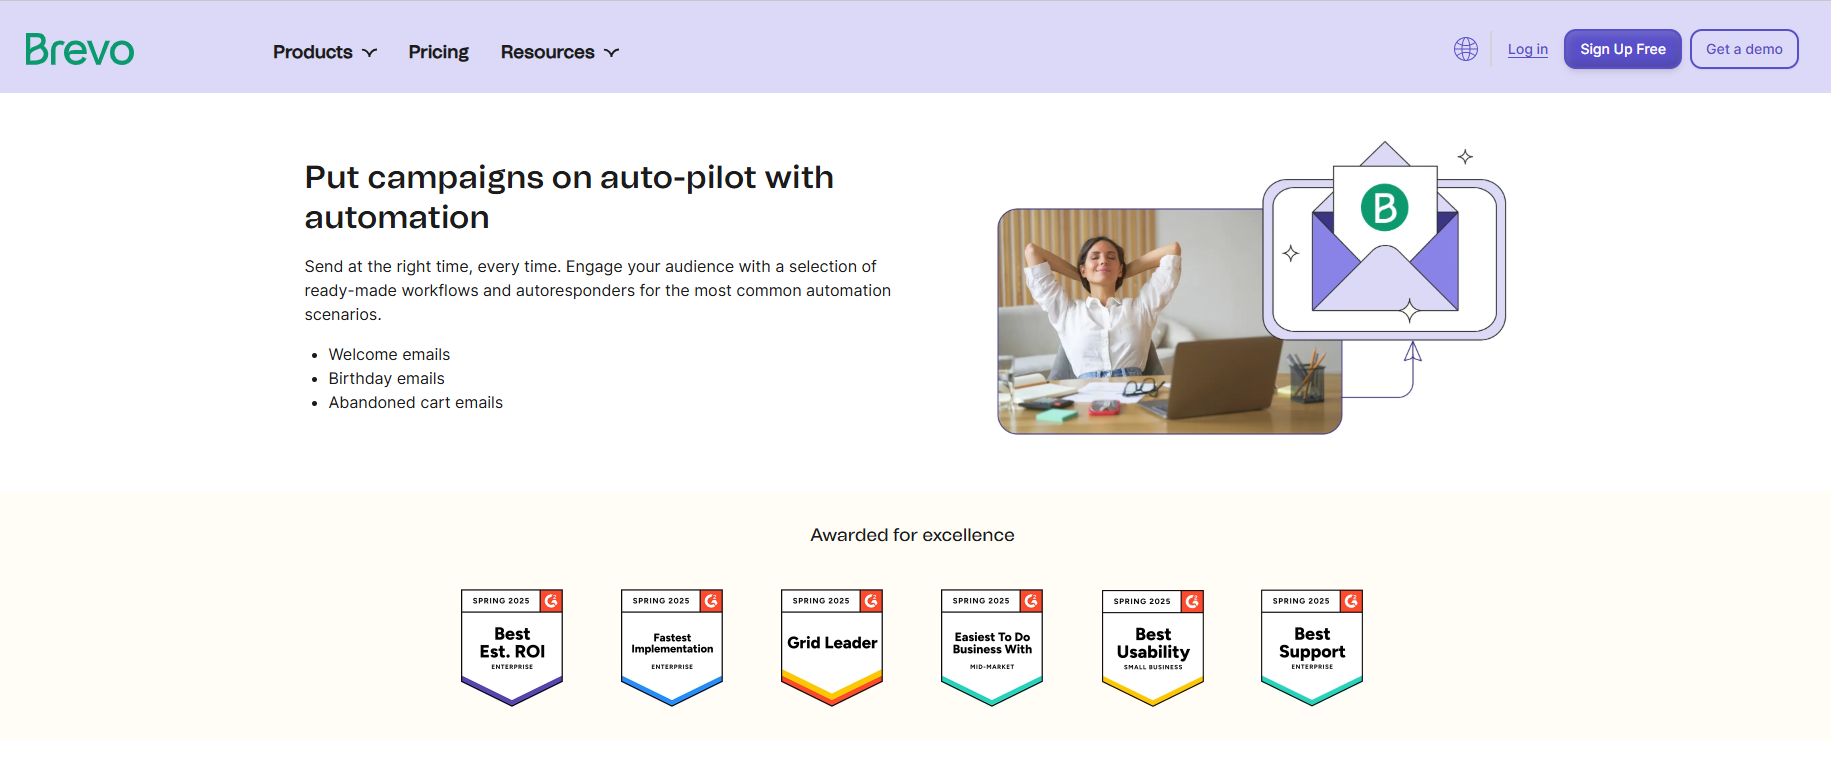The width and height of the screenshot is (1831, 780).
Task: Click the 'Put campaigns on auto-pilot' heading
Action: click(x=569, y=197)
